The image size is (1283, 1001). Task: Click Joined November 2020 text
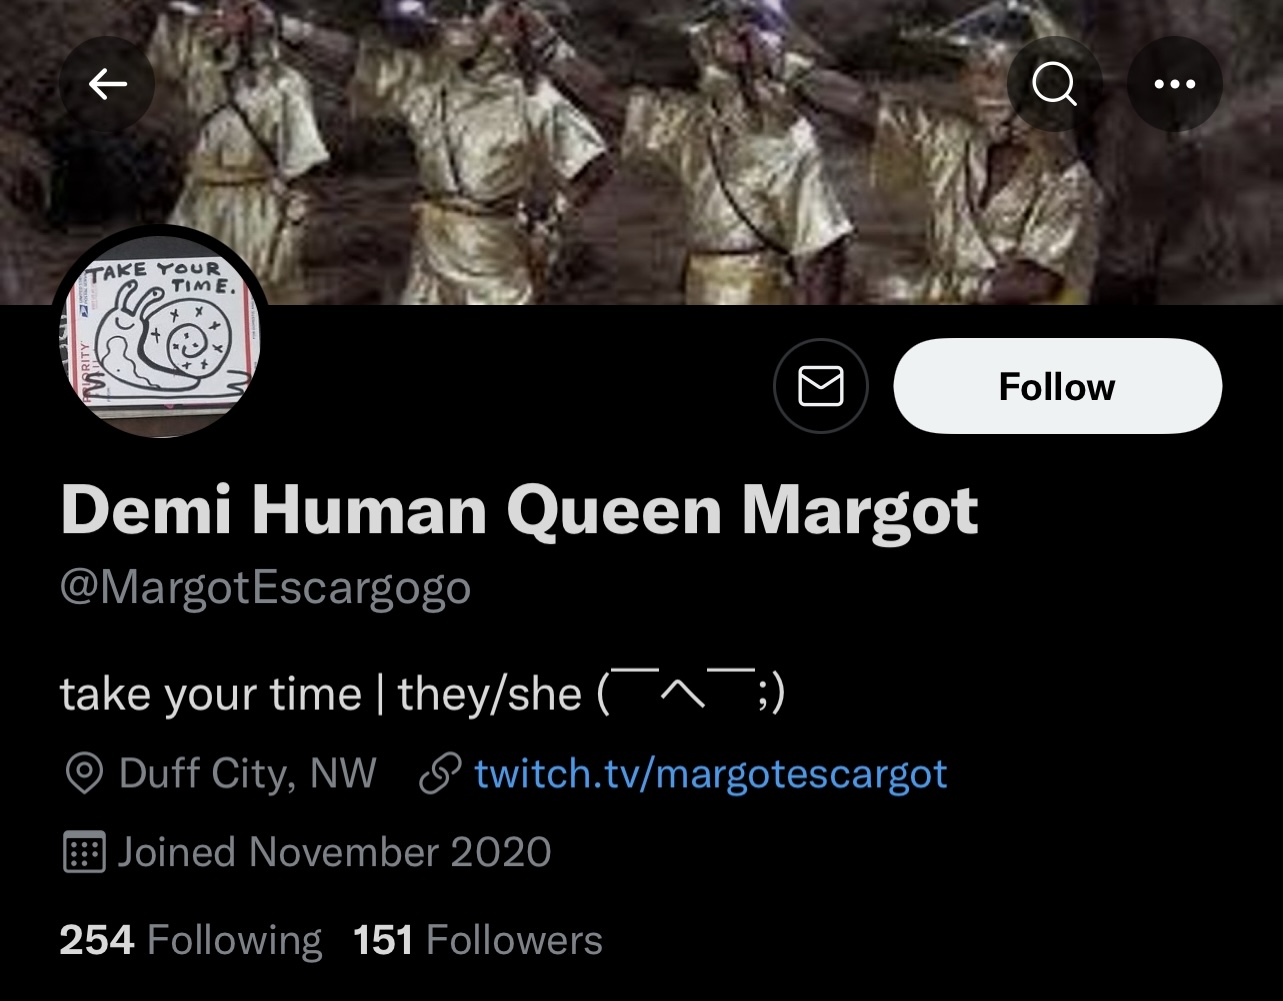click(x=334, y=853)
